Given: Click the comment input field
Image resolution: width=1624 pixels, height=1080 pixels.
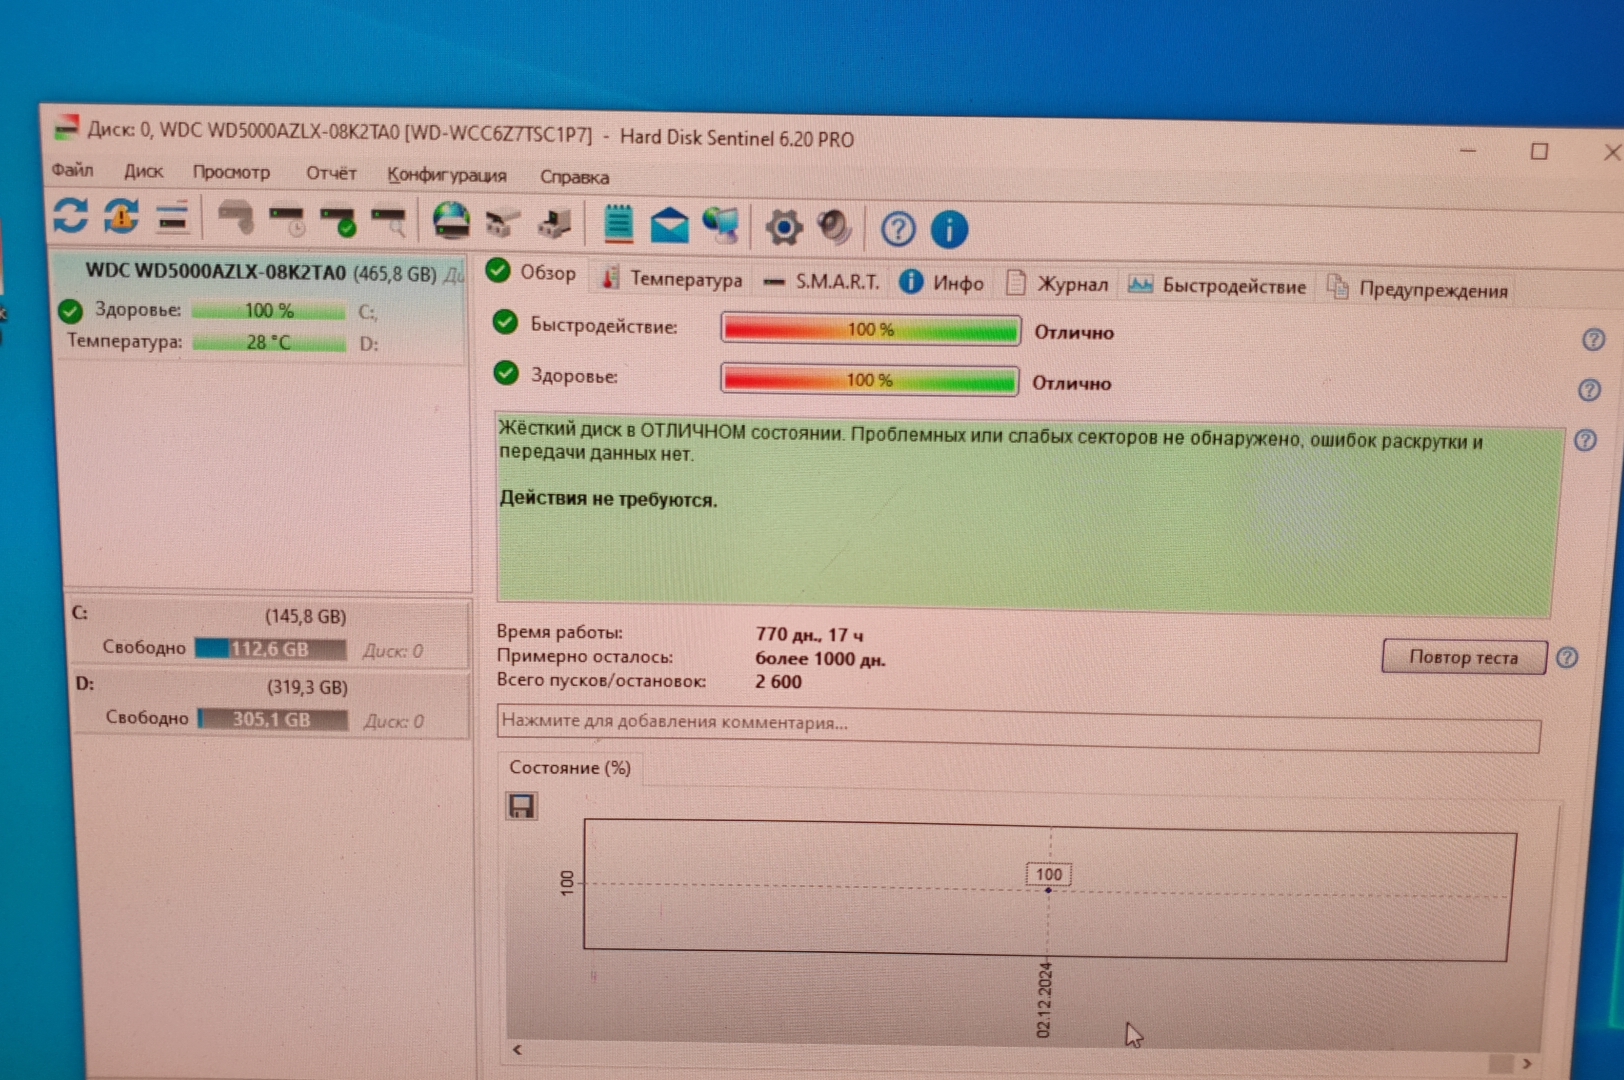Looking at the screenshot, I should pyautogui.click(x=1017, y=726).
